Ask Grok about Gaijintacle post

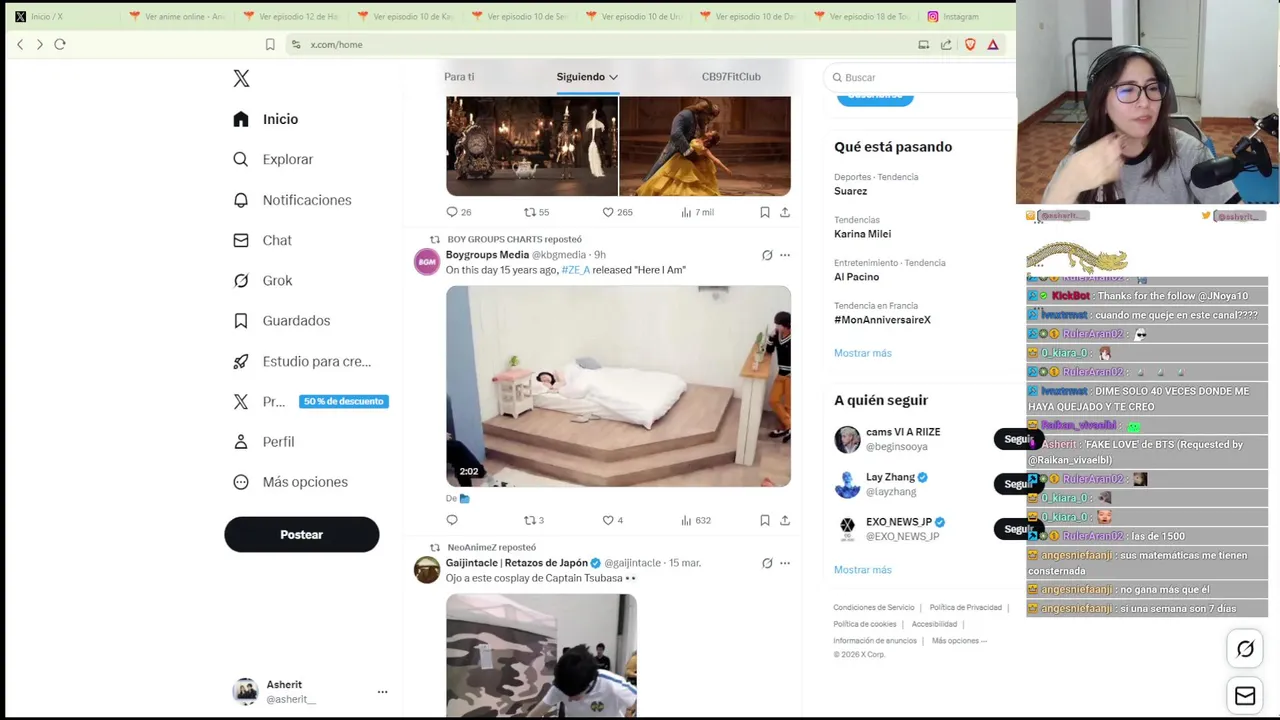click(767, 563)
